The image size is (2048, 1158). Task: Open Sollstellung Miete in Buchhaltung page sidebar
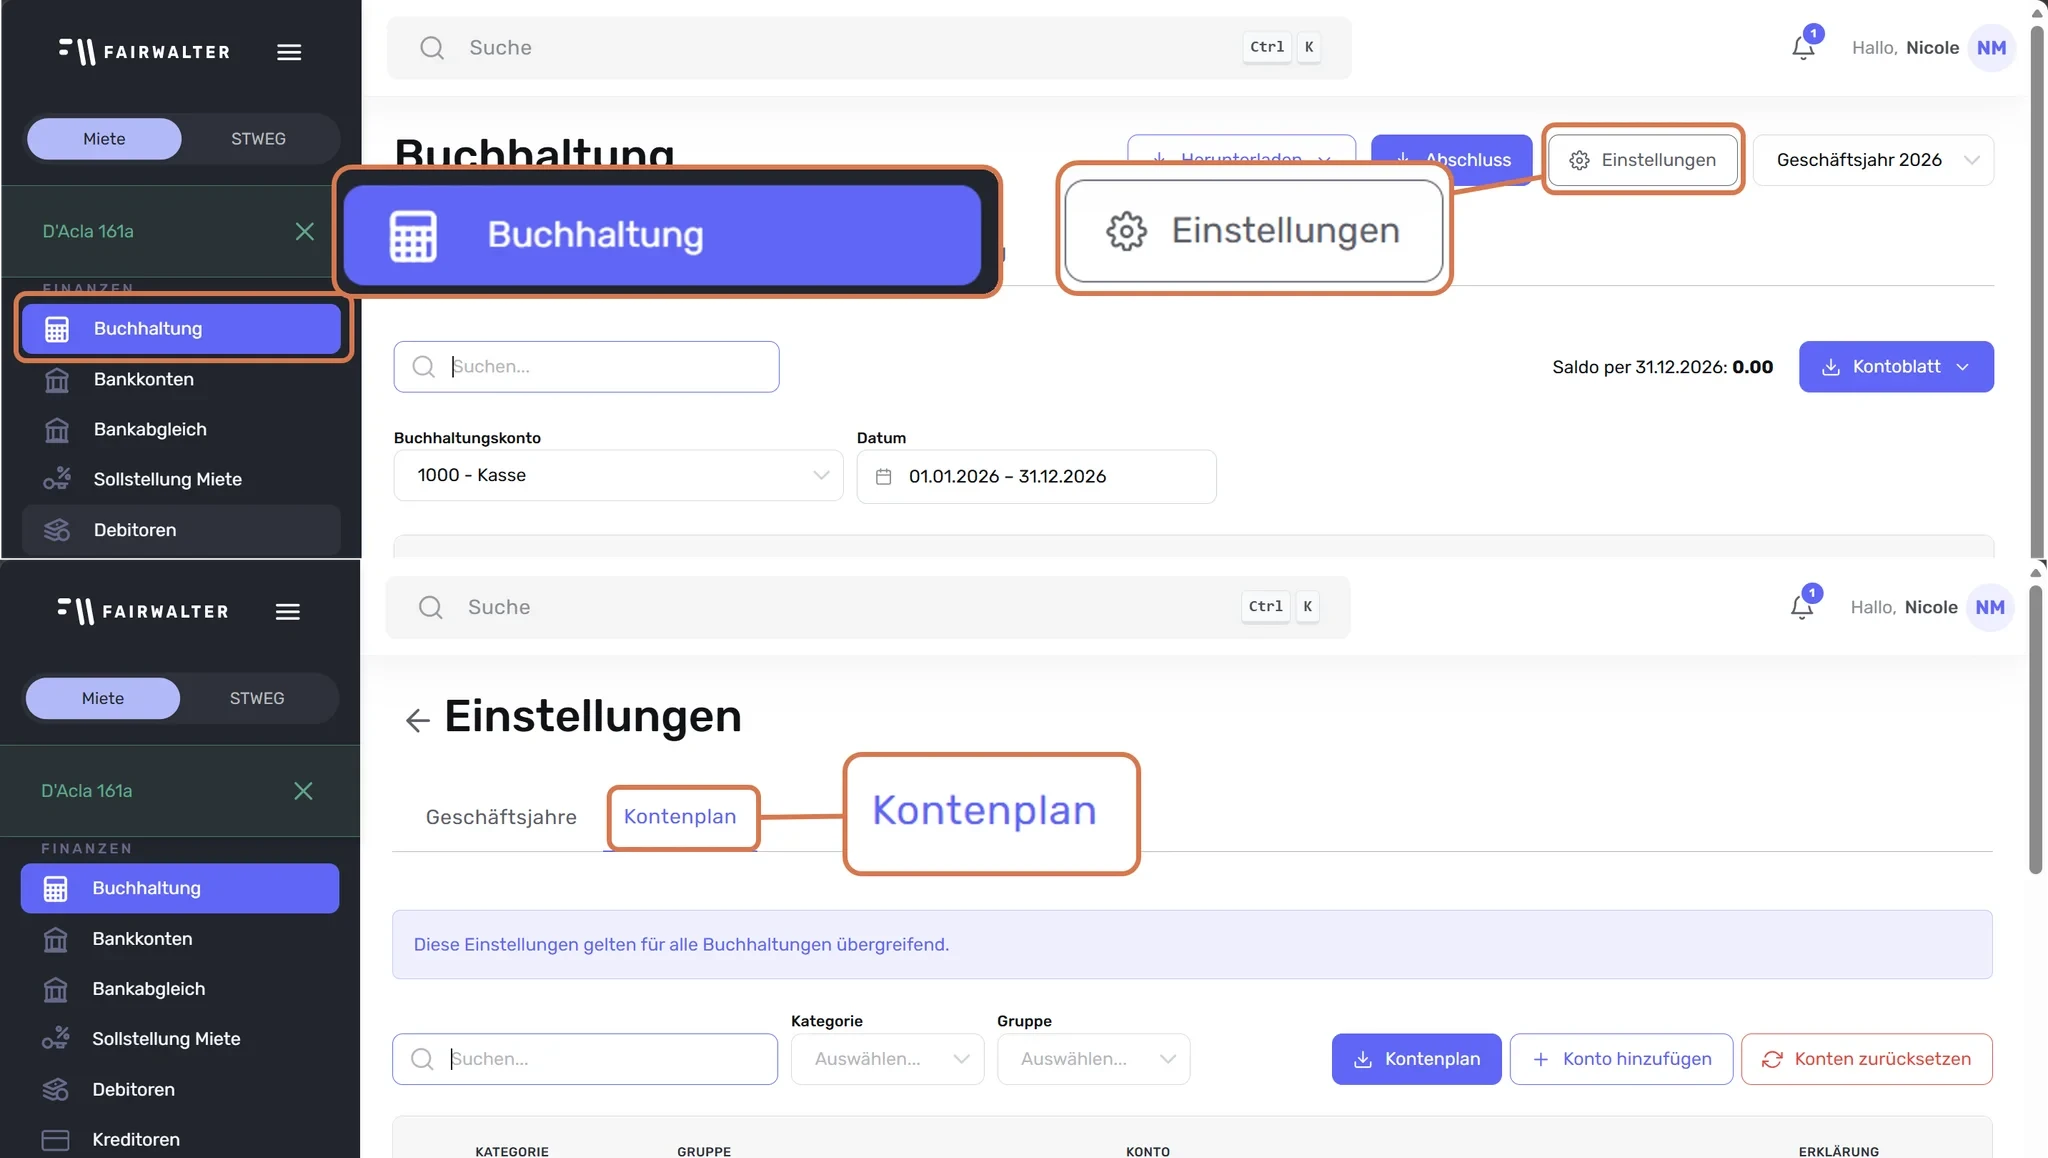pos(181,479)
